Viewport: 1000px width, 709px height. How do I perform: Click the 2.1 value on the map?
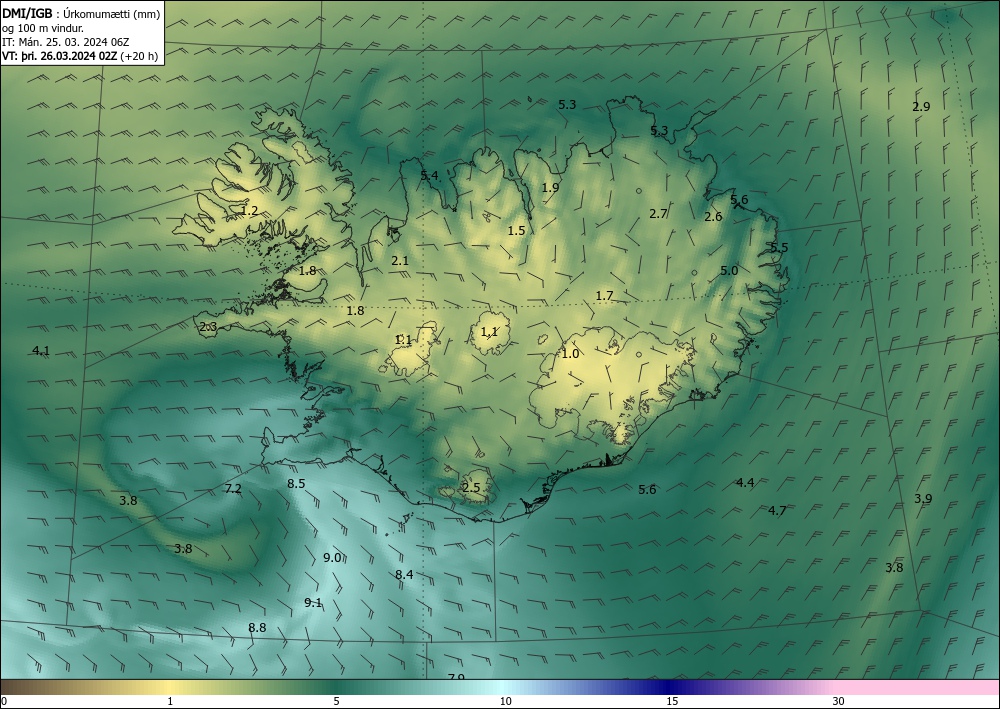[x=400, y=260]
